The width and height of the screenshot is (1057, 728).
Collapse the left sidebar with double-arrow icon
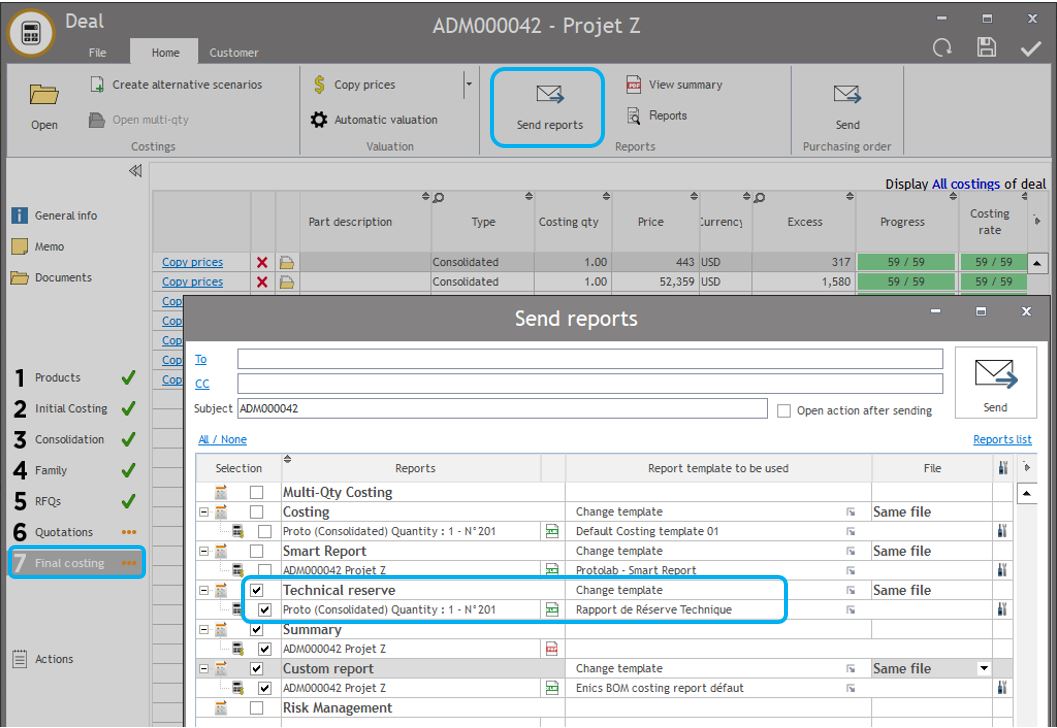135,172
